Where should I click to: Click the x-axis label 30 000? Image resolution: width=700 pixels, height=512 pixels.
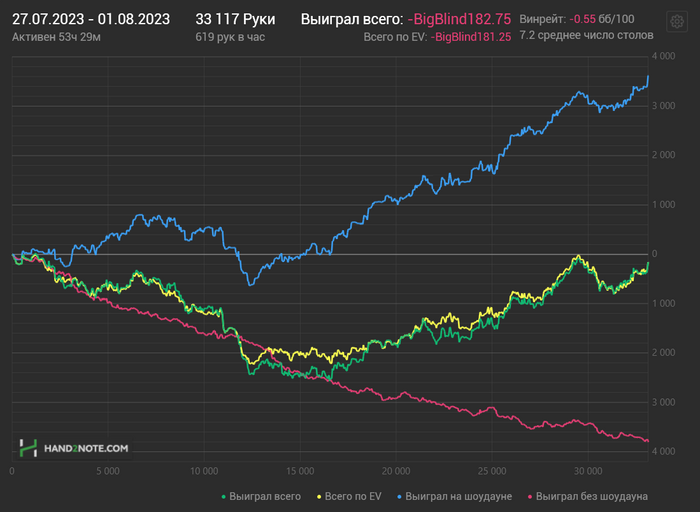pyautogui.click(x=588, y=471)
